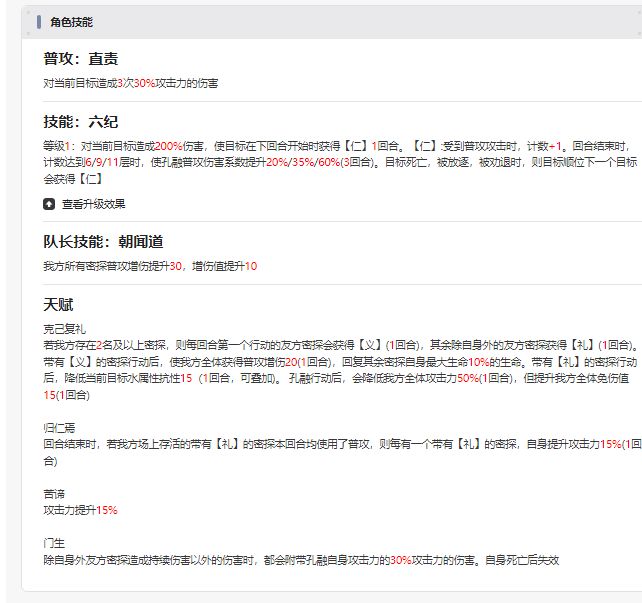Select the 天赋 section heading

58,305
